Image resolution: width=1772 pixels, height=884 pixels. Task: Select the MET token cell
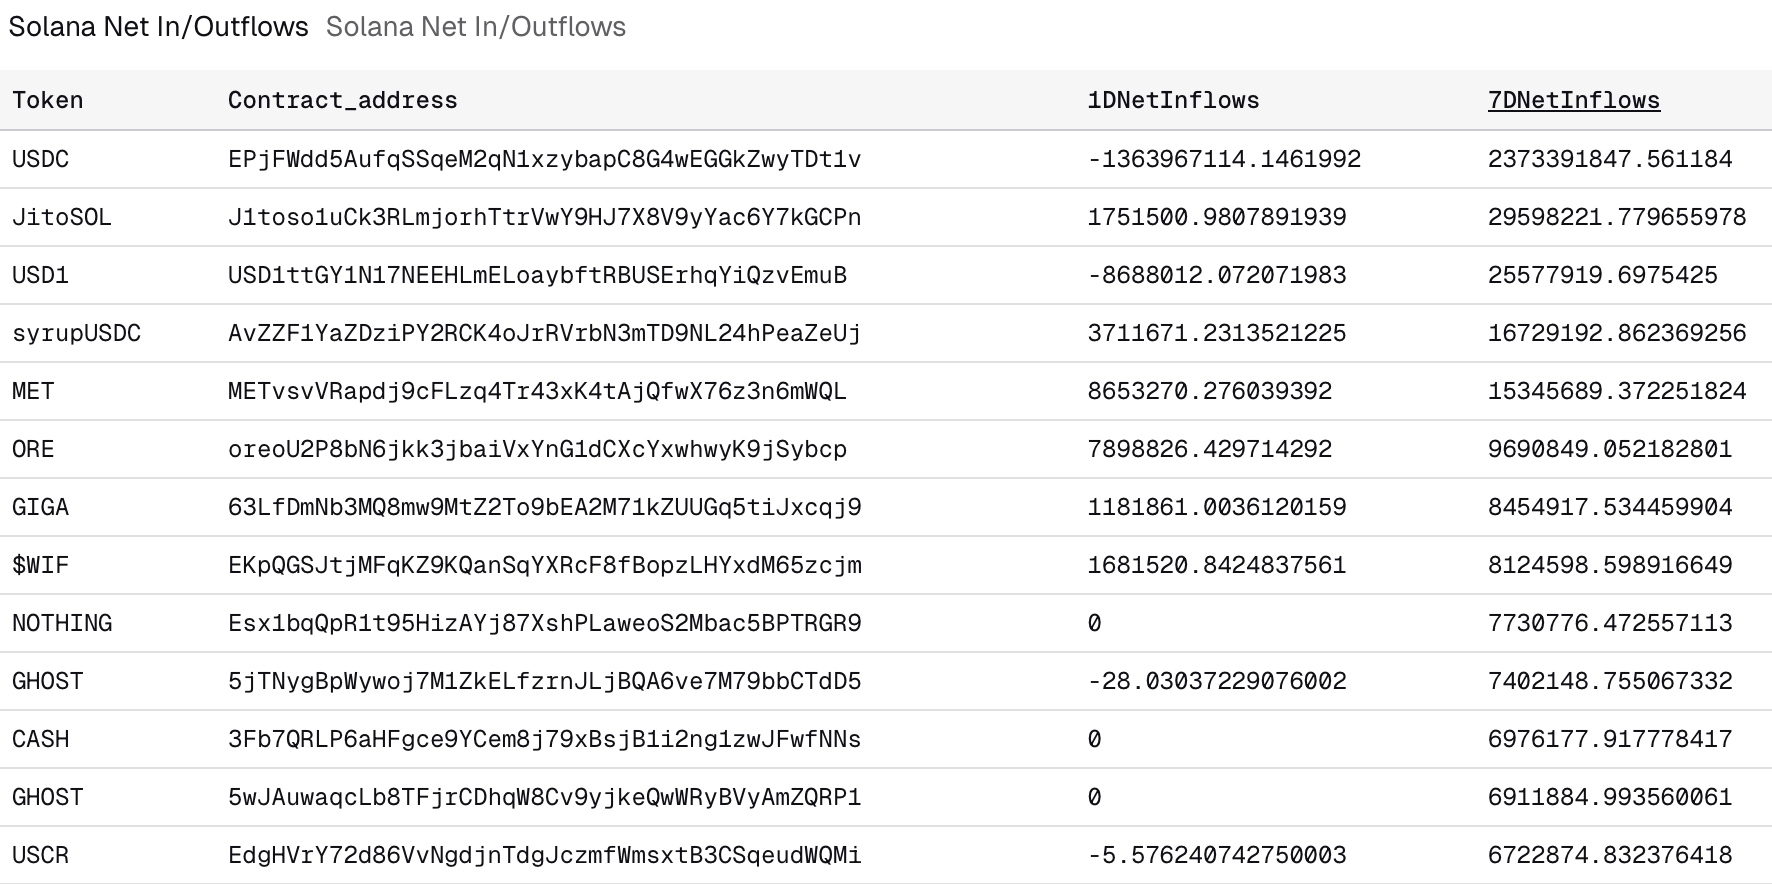(x=33, y=391)
